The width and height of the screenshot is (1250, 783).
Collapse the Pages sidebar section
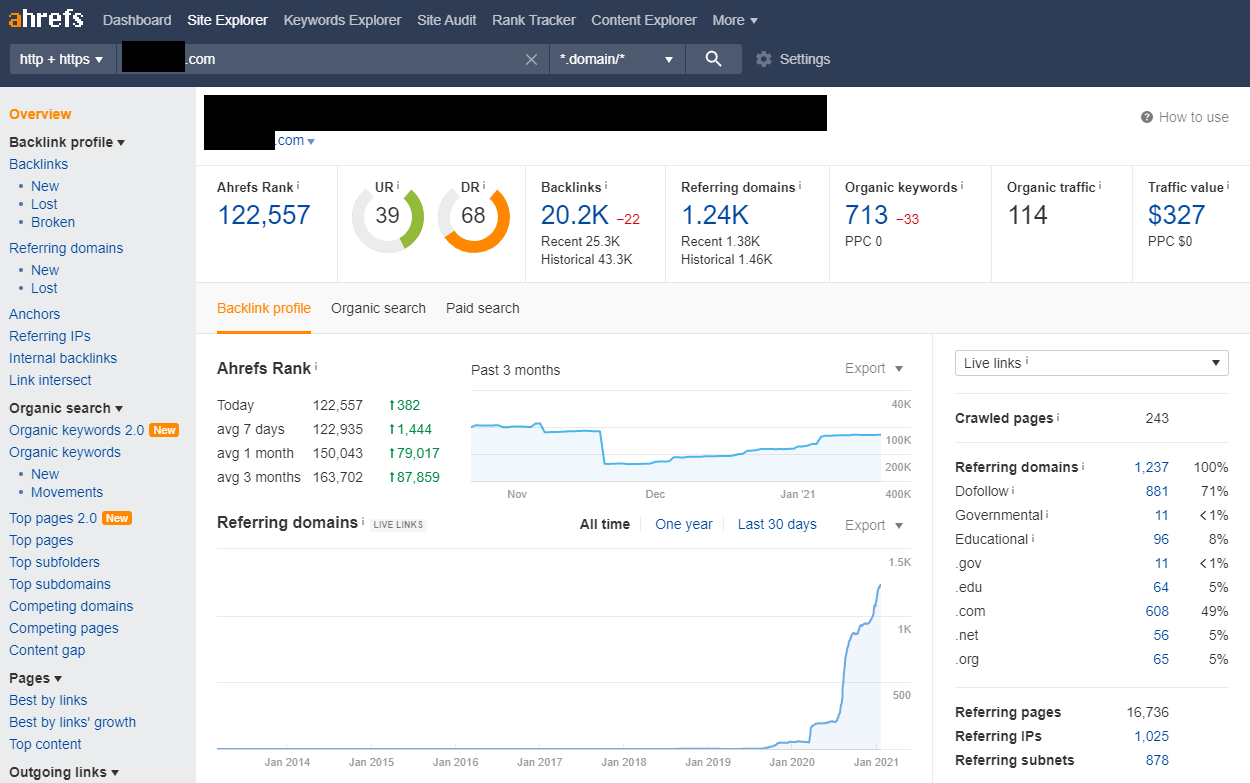(x=36, y=678)
